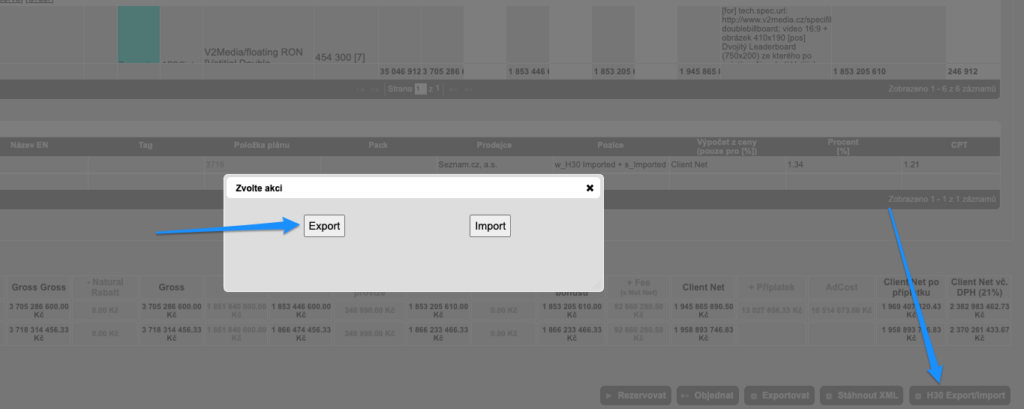1024x409 pixels.
Task: Sort by Název EN column header
Action: pos(29,145)
